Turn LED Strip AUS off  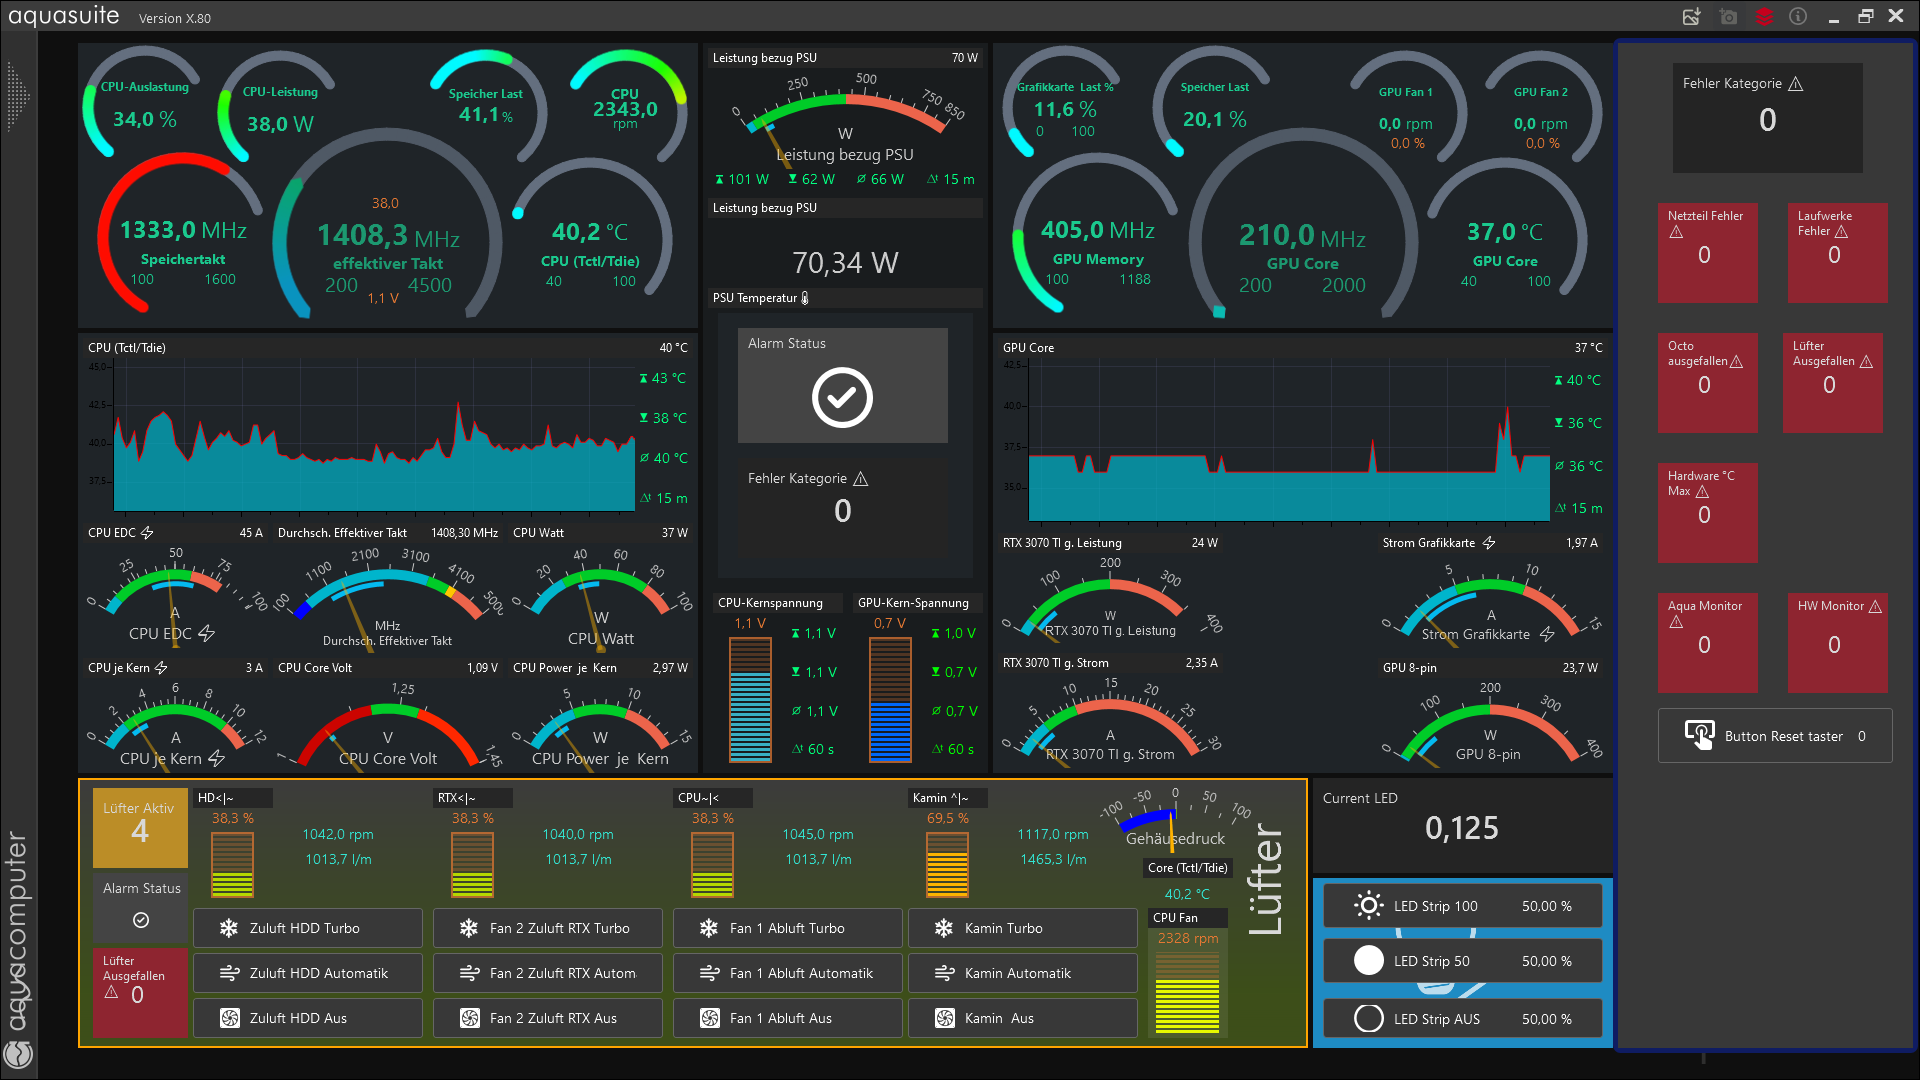1462,1019
